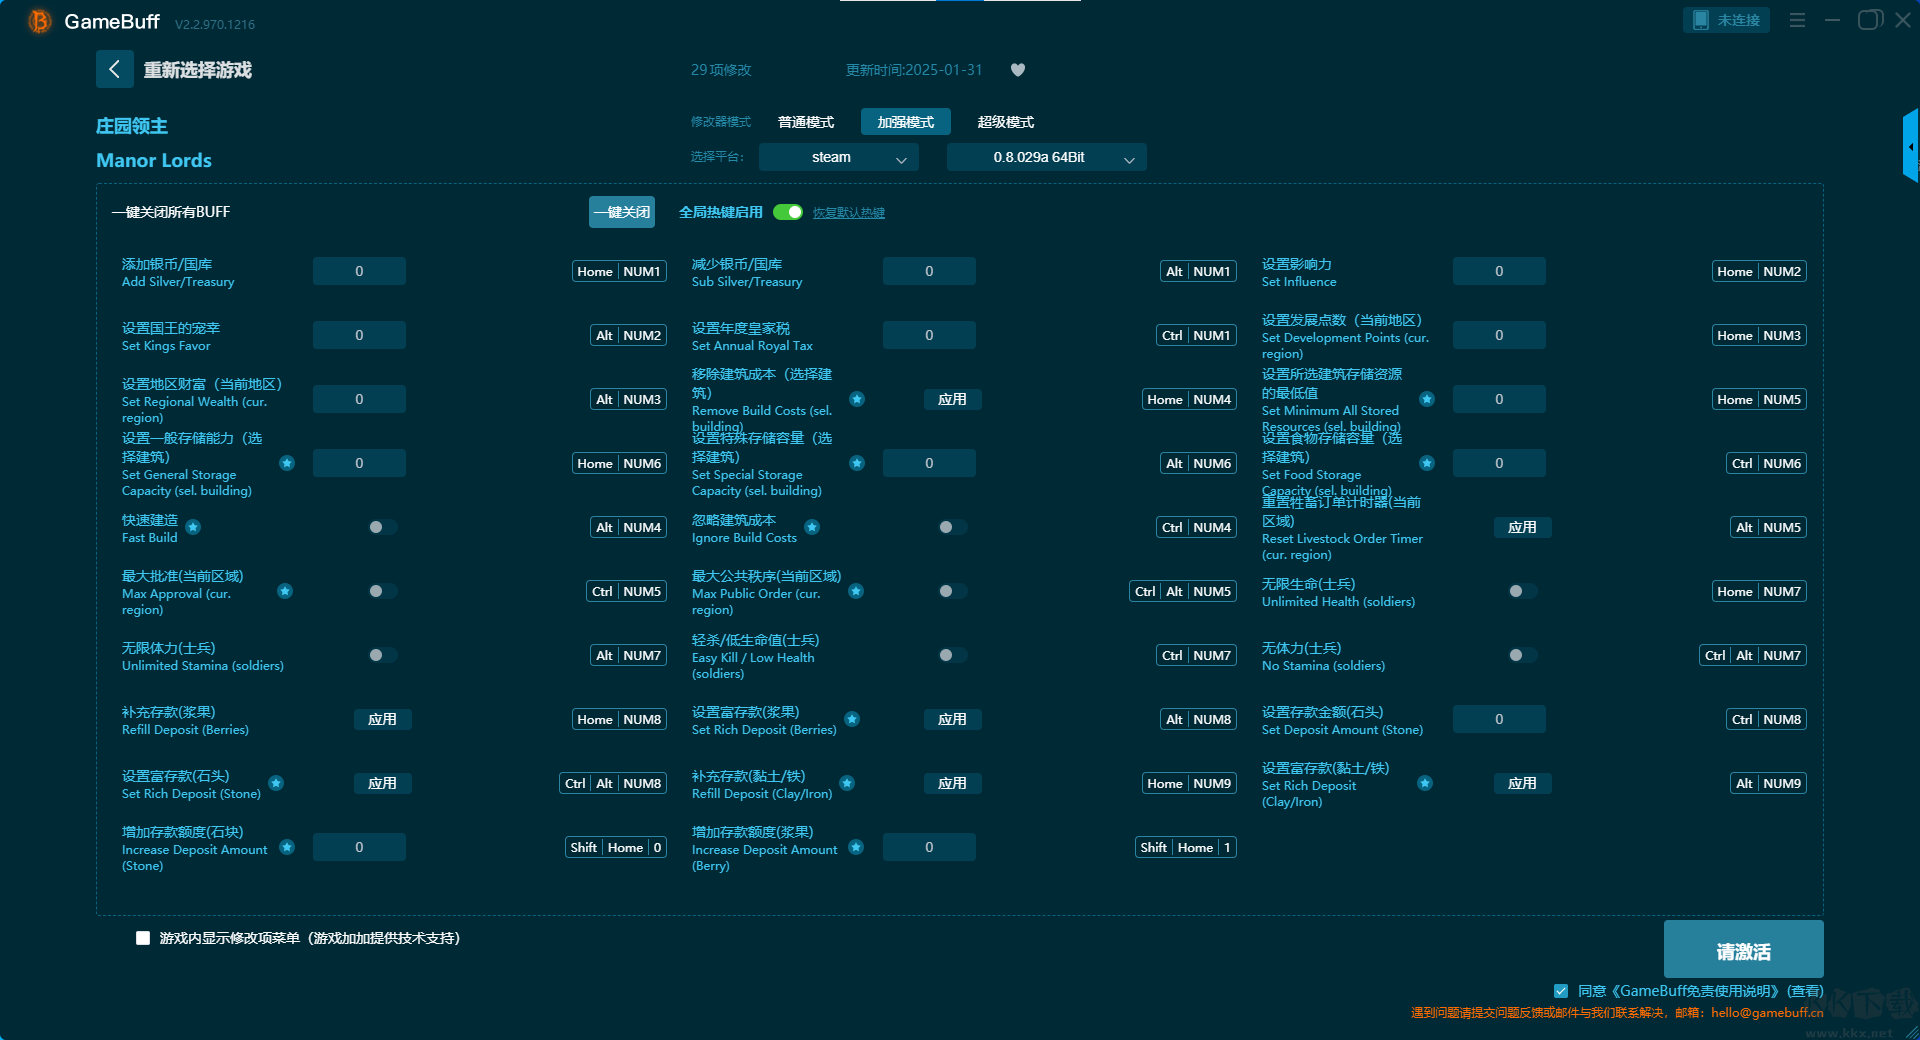
Task: Apply Refill Deposit (Berries)
Action: click(x=382, y=719)
